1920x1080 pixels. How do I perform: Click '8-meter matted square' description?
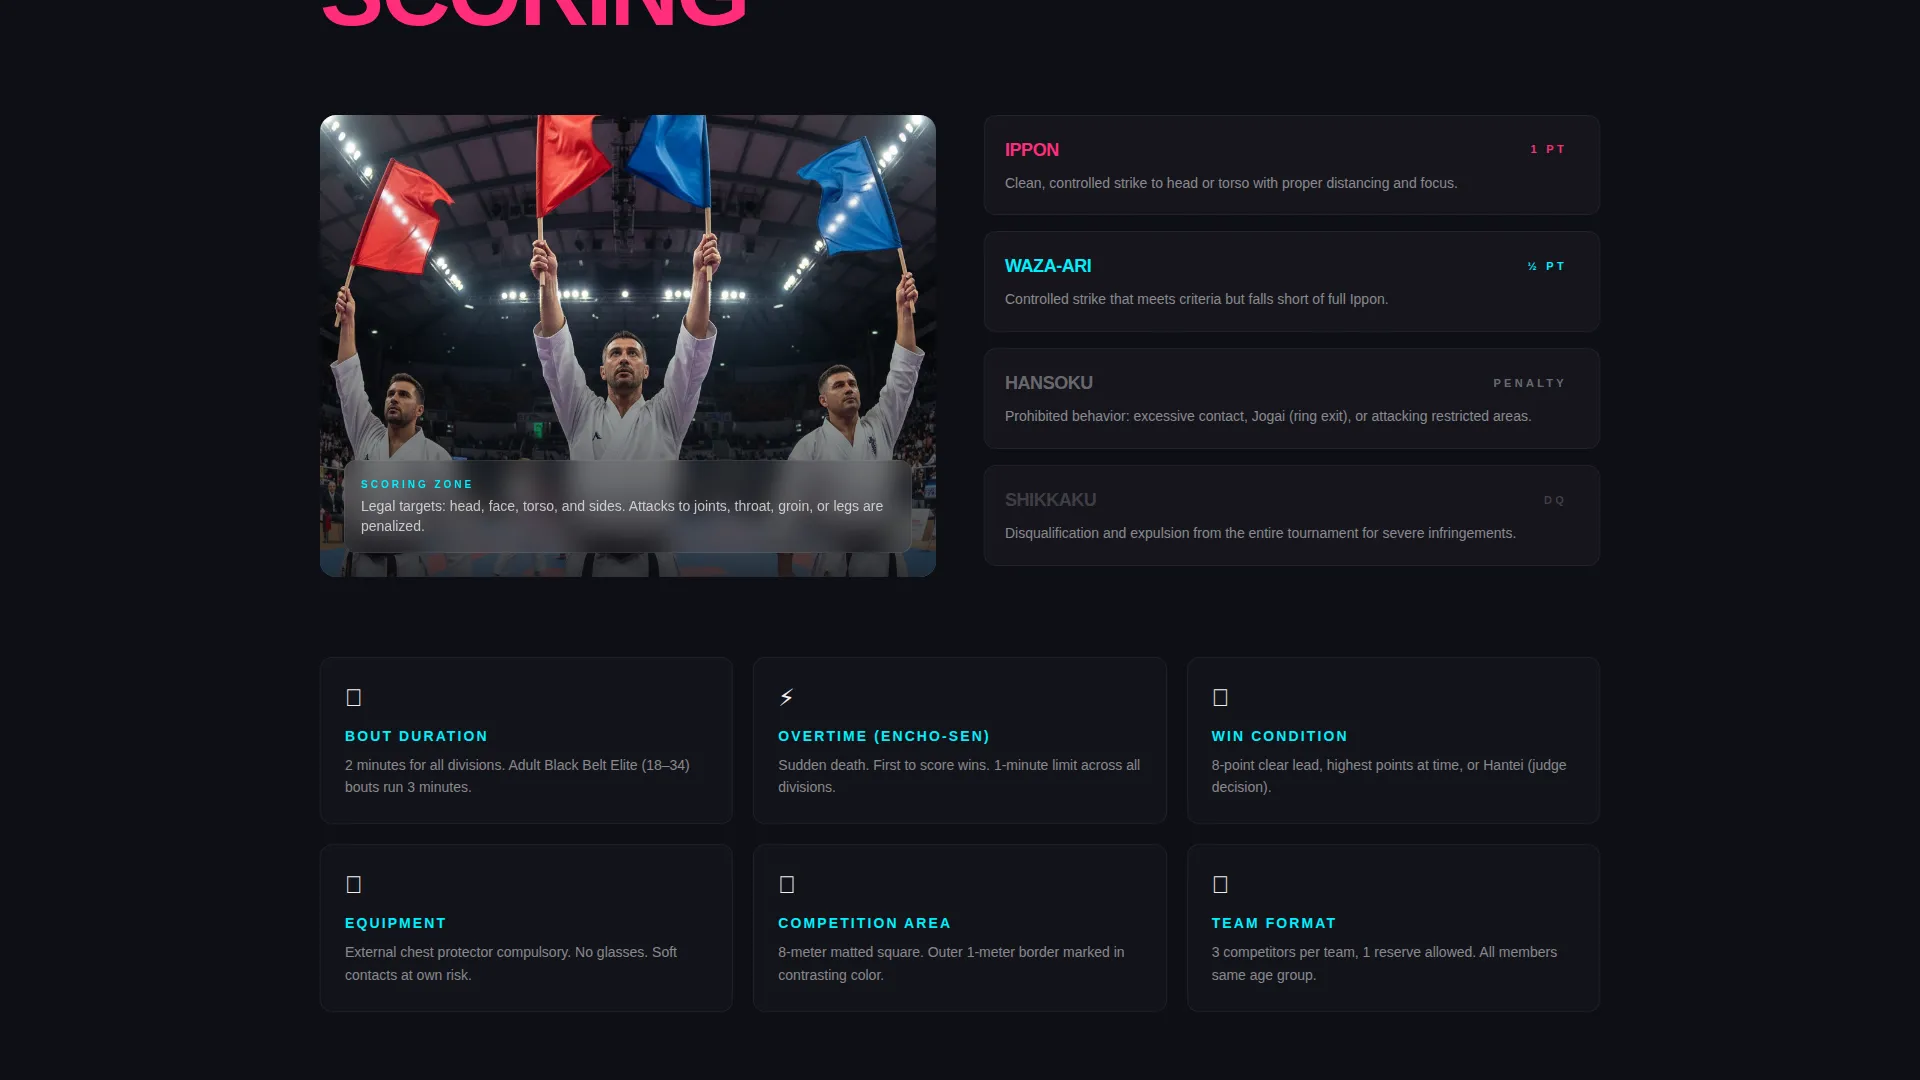click(951, 963)
